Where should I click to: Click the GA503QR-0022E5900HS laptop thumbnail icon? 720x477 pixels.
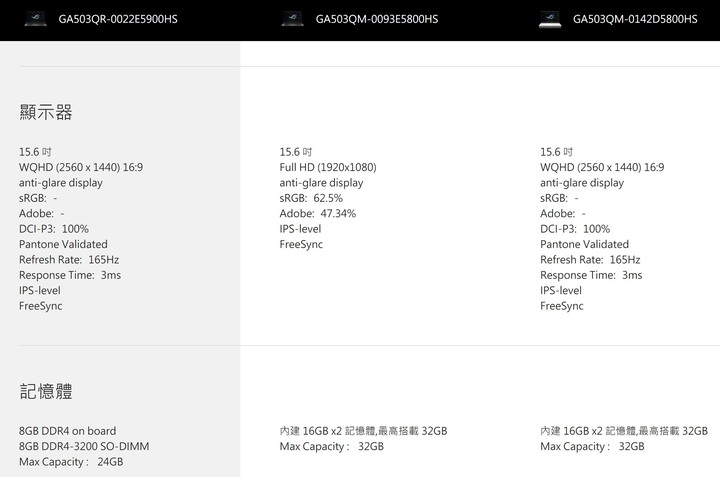click(35, 19)
